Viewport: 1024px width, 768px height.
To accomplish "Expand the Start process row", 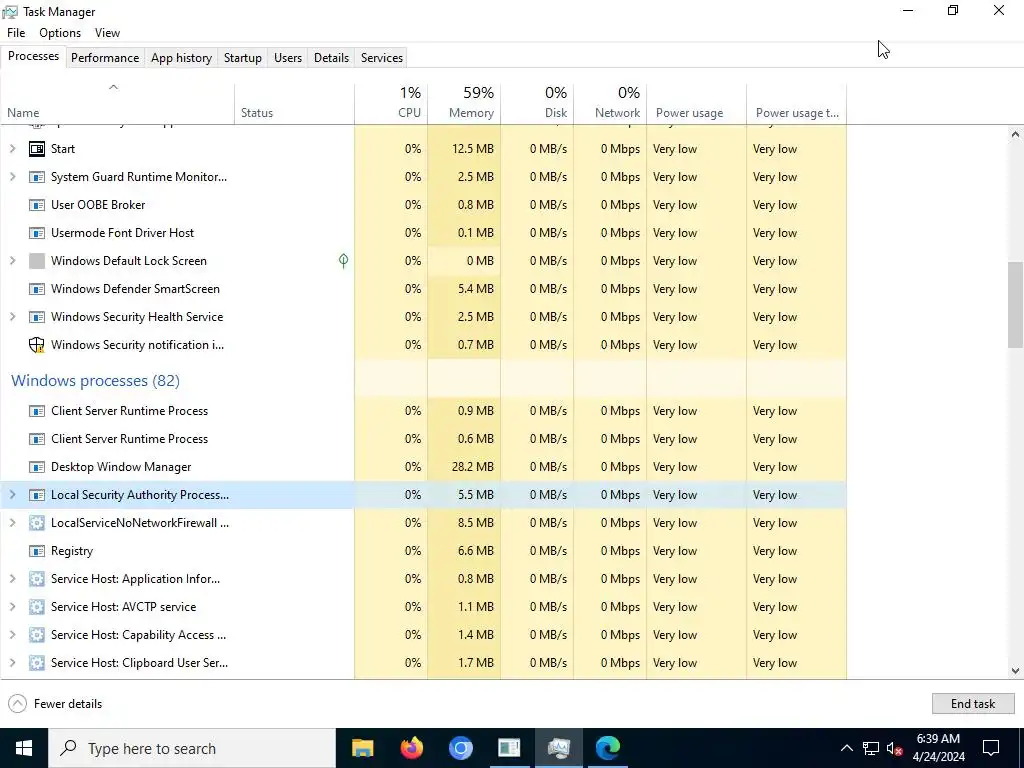I will click(12, 149).
